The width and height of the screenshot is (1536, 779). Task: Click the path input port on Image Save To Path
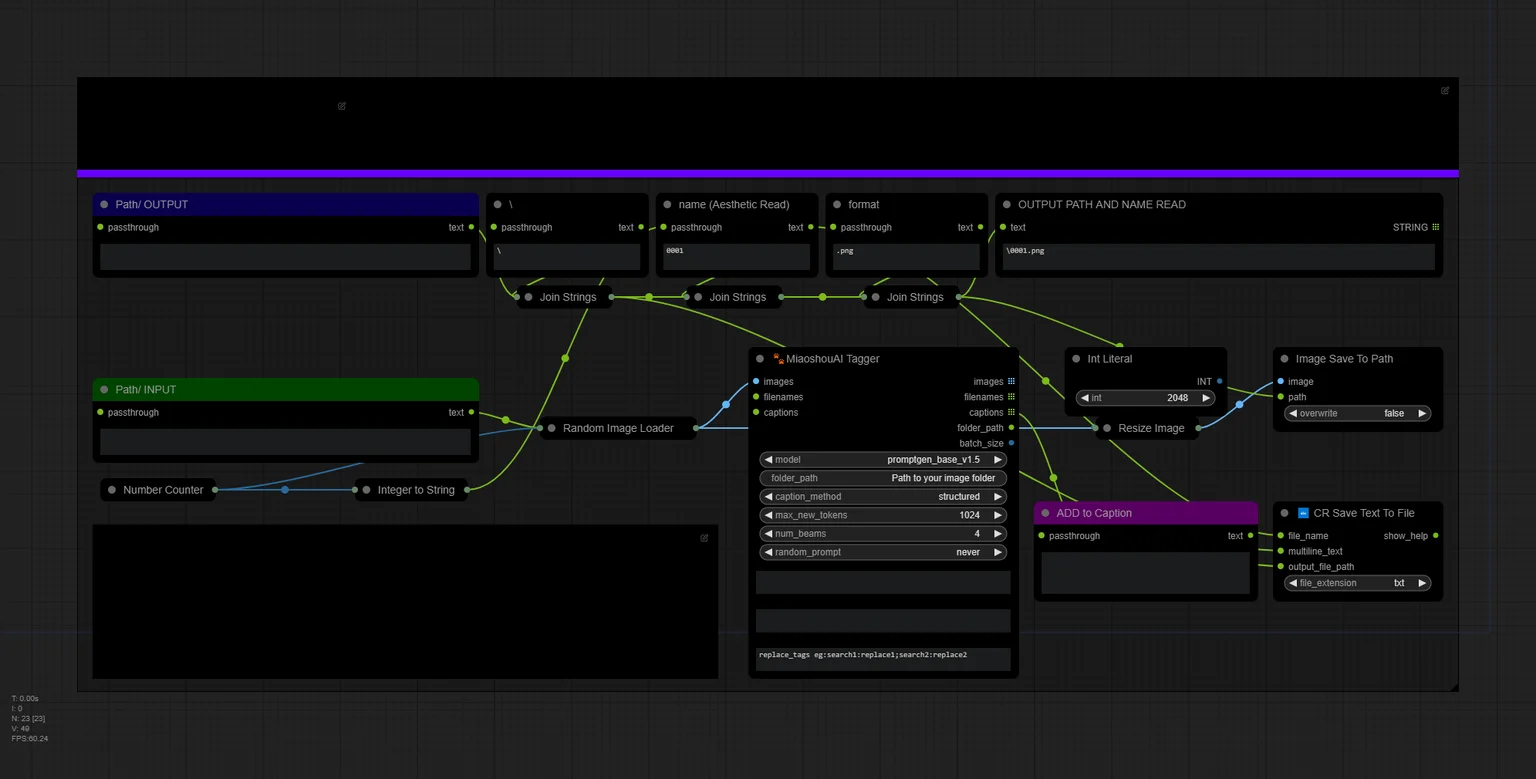pos(1281,397)
